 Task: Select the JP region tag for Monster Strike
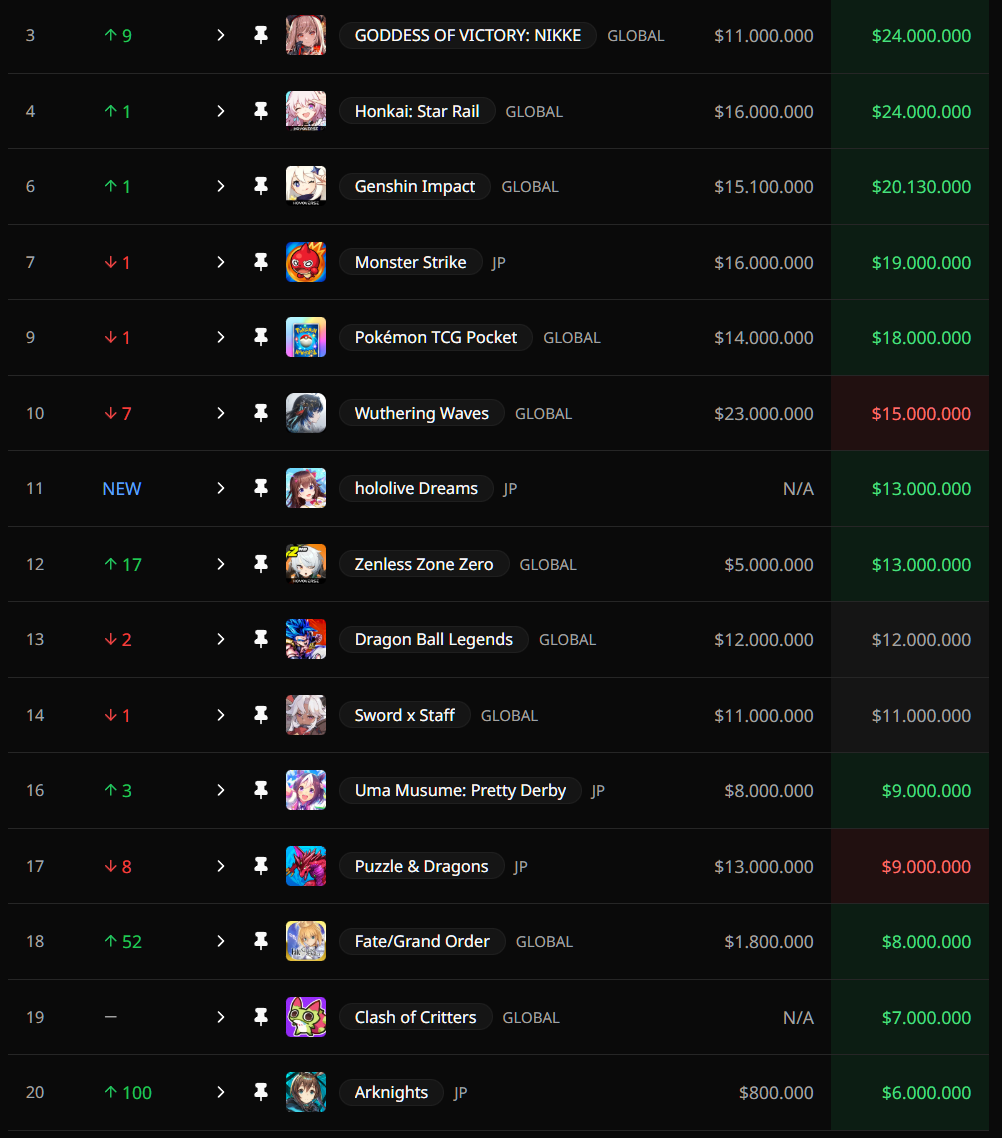[x=498, y=263]
